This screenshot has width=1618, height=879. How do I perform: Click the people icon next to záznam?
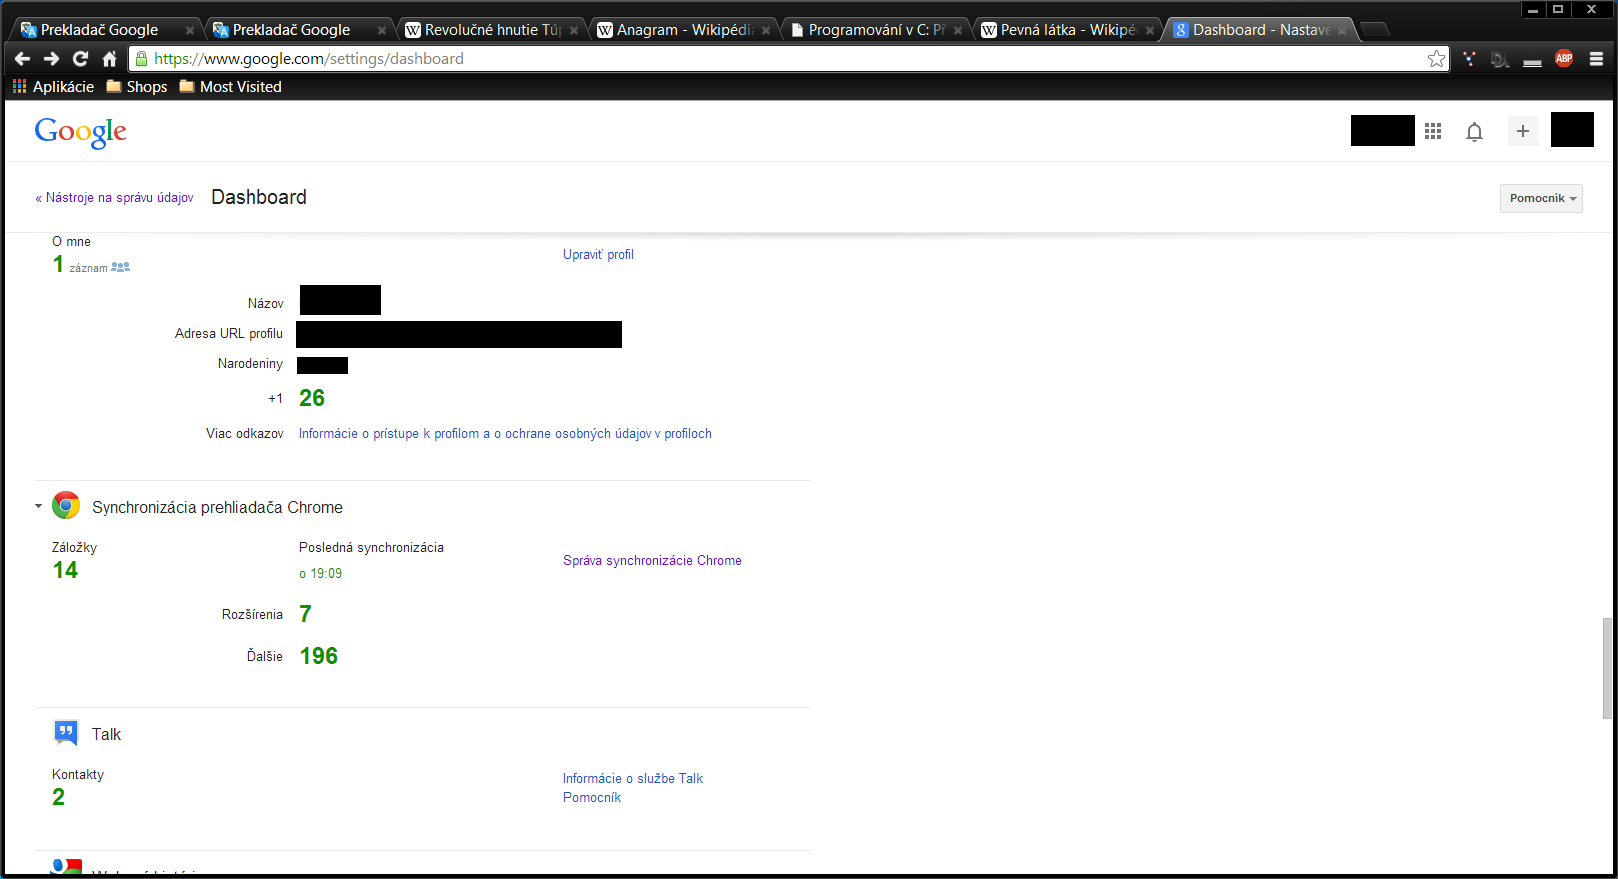121,267
